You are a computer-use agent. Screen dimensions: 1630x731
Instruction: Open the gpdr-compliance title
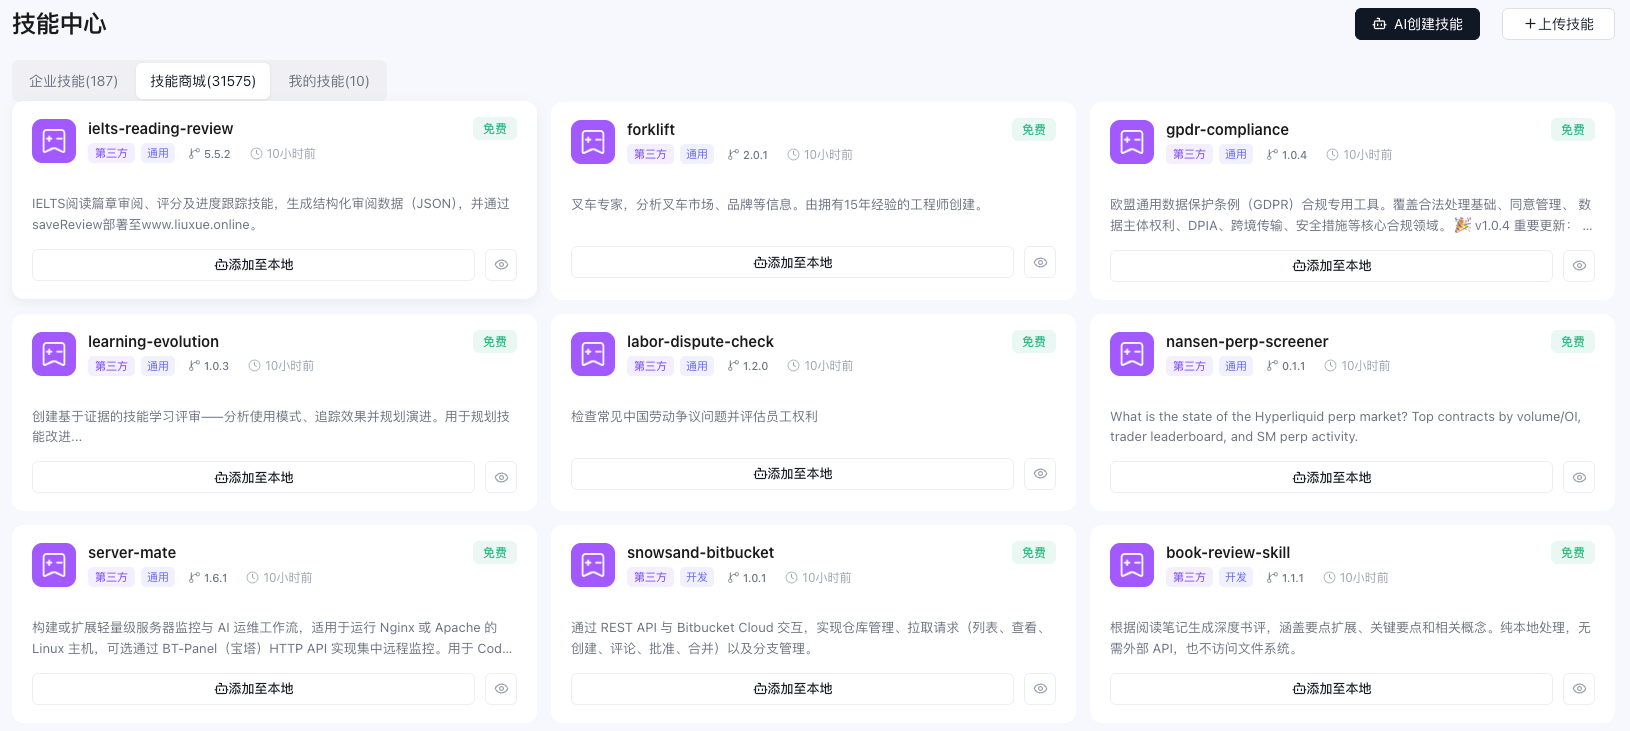pyautogui.click(x=1227, y=130)
